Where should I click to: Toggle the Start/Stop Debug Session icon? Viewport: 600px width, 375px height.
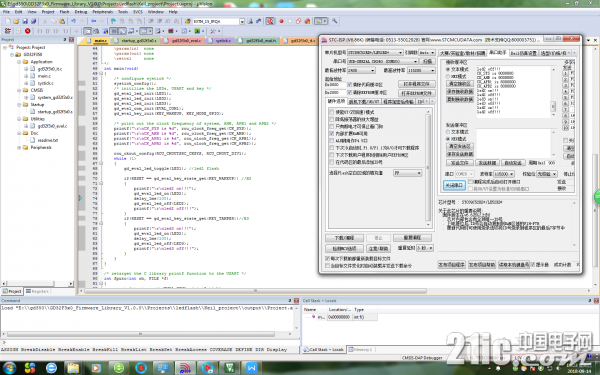(x=270, y=21)
